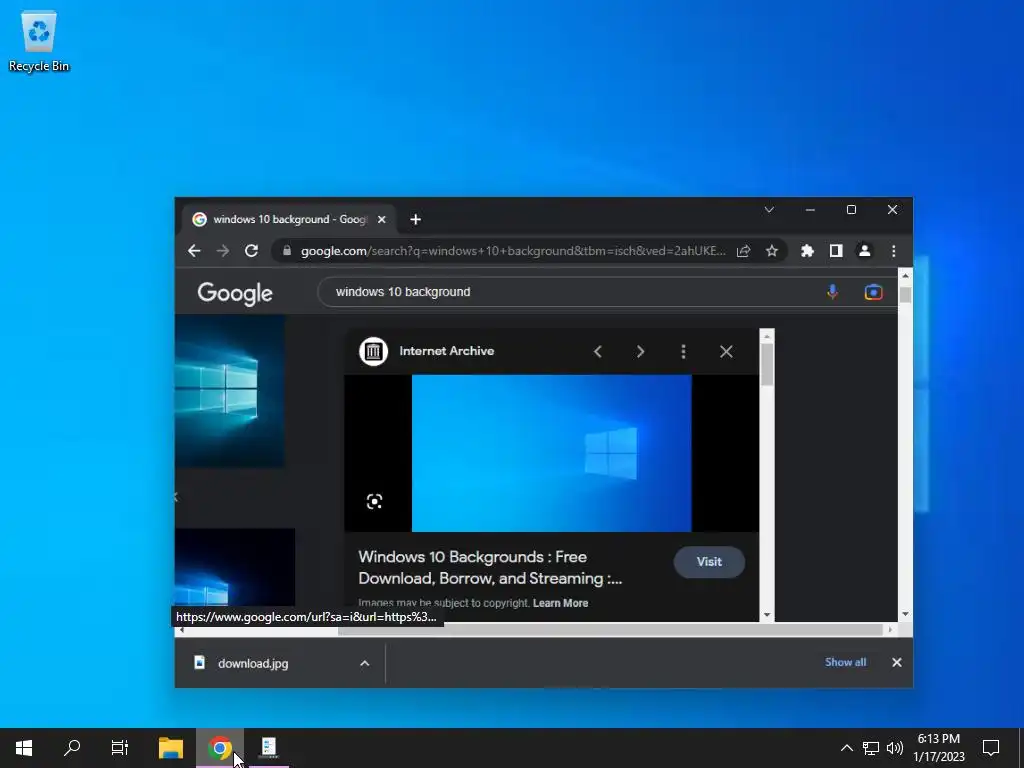Open network status tray icon
The width and height of the screenshot is (1024, 768).
pyautogui.click(x=871, y=748)
